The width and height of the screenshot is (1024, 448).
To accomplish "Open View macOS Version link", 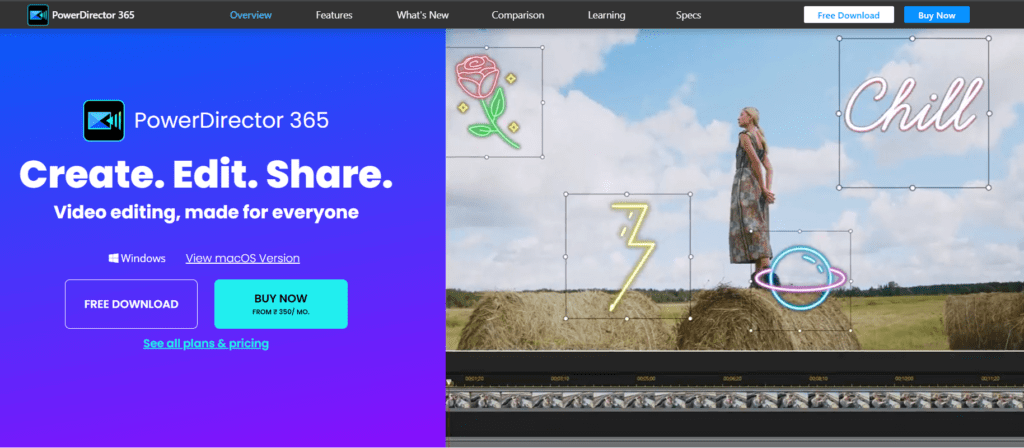I will click(243, 258).
